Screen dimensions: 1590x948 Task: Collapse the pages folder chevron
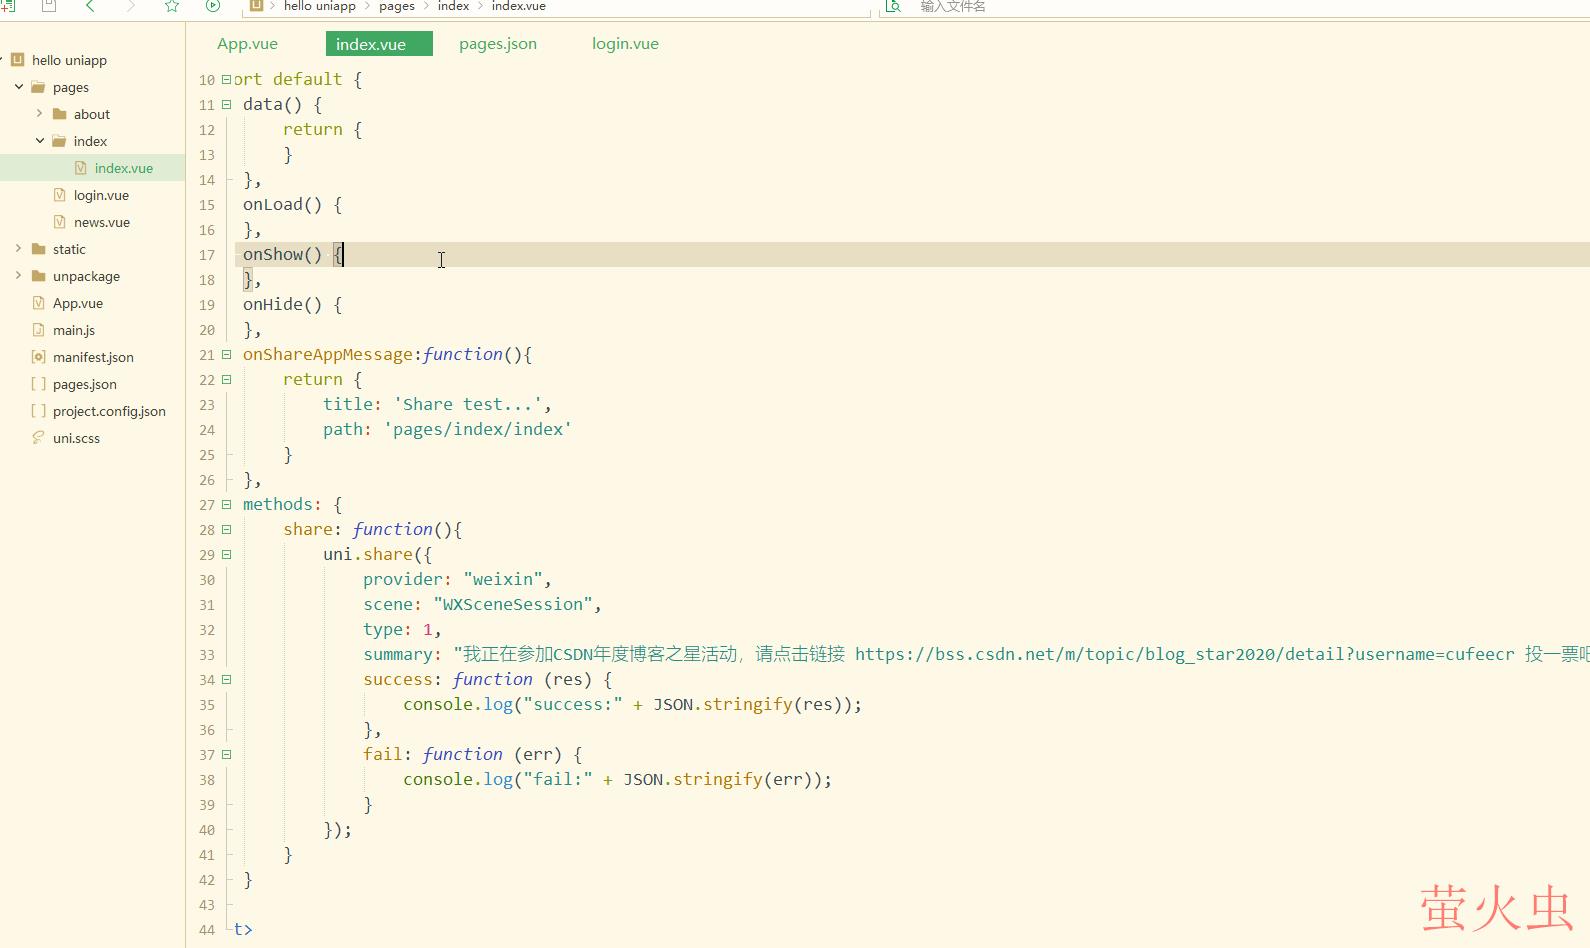click(x=18, y=87)
